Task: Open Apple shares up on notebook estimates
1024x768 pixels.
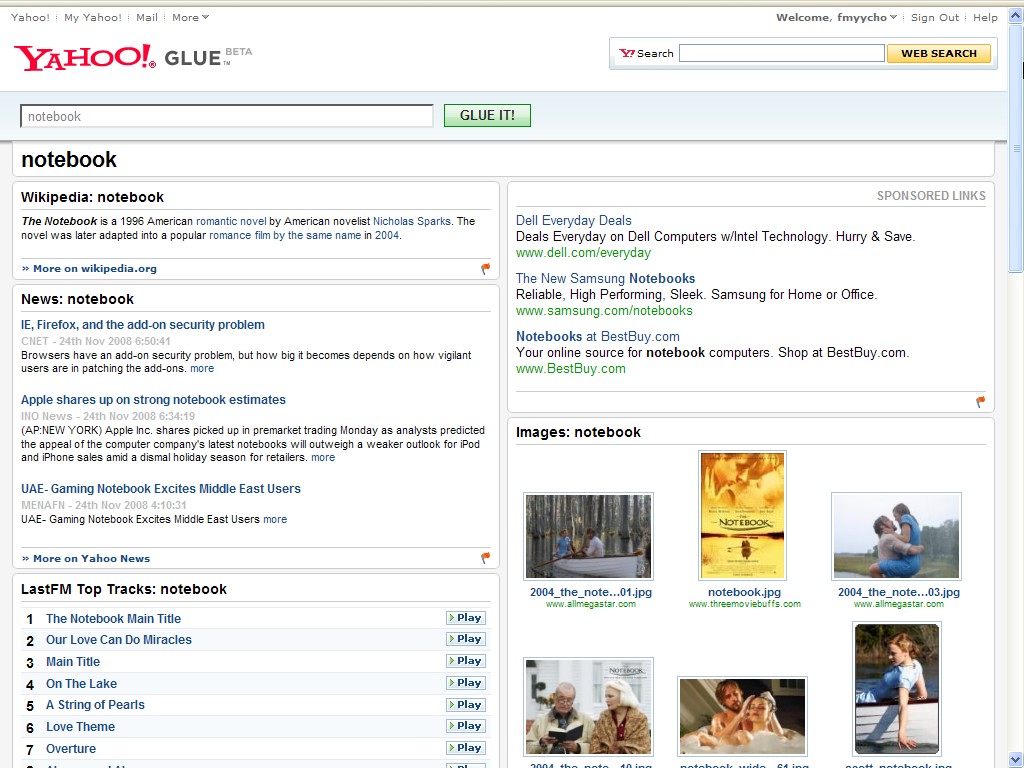Action: 153,400
